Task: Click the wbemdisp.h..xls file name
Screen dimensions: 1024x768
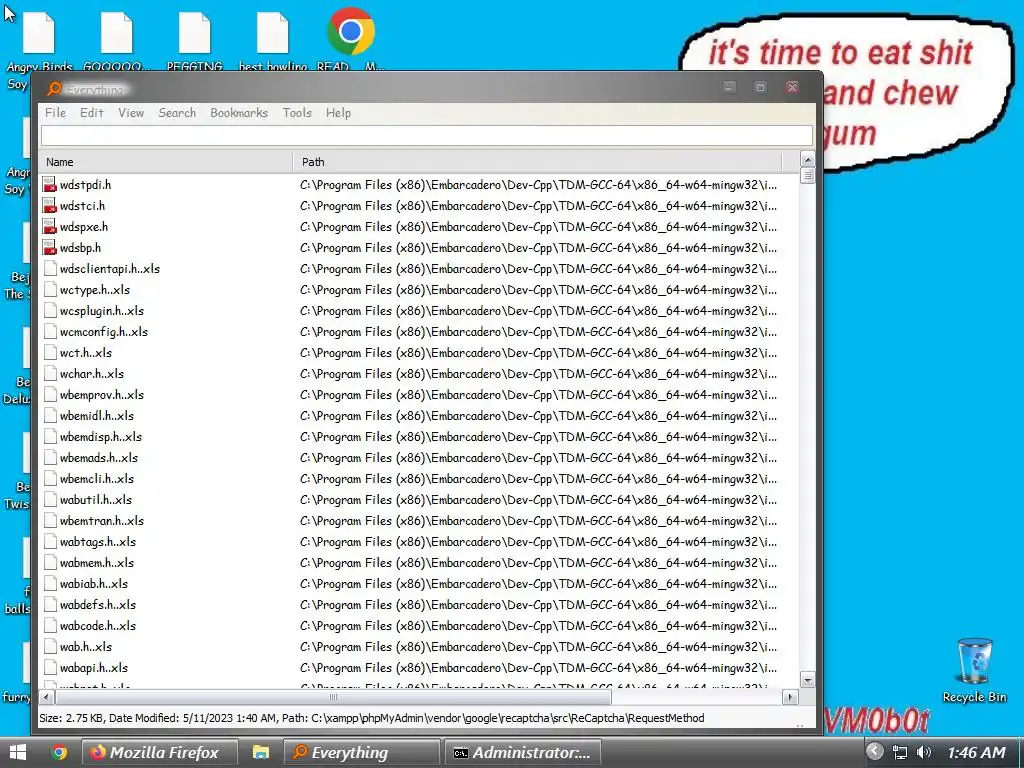Action: pyautogui.click(x=101, y=437)
